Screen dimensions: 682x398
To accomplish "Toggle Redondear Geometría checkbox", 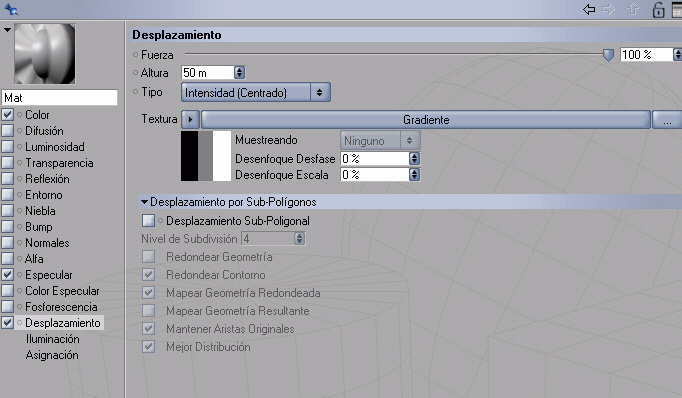I will click(x=148, y=257).
